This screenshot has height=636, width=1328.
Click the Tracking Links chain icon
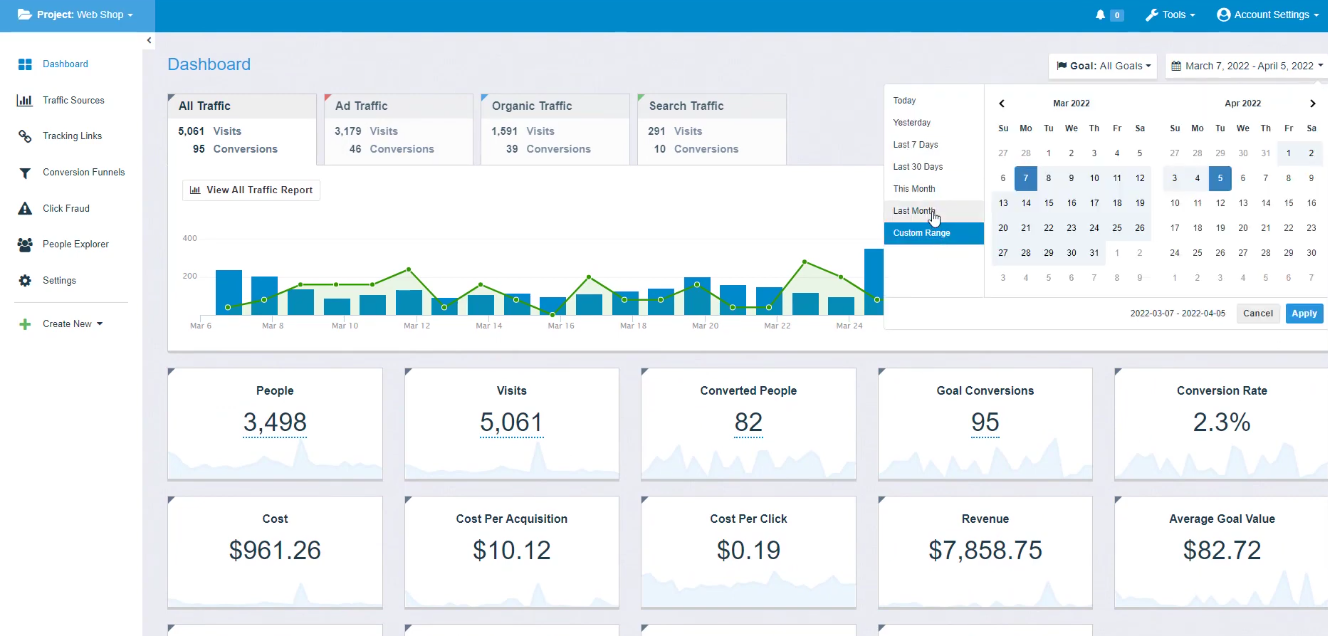click(25, 136)
